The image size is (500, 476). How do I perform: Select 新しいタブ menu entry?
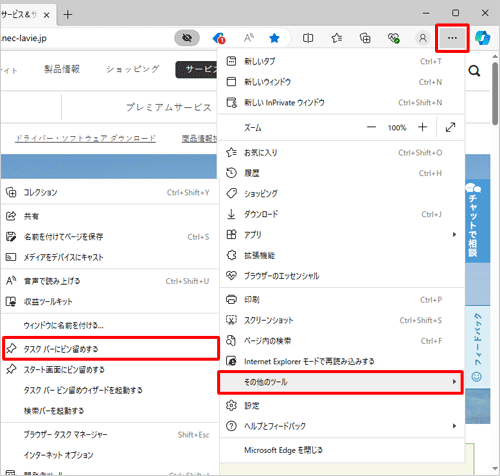[x=341, y=61]
